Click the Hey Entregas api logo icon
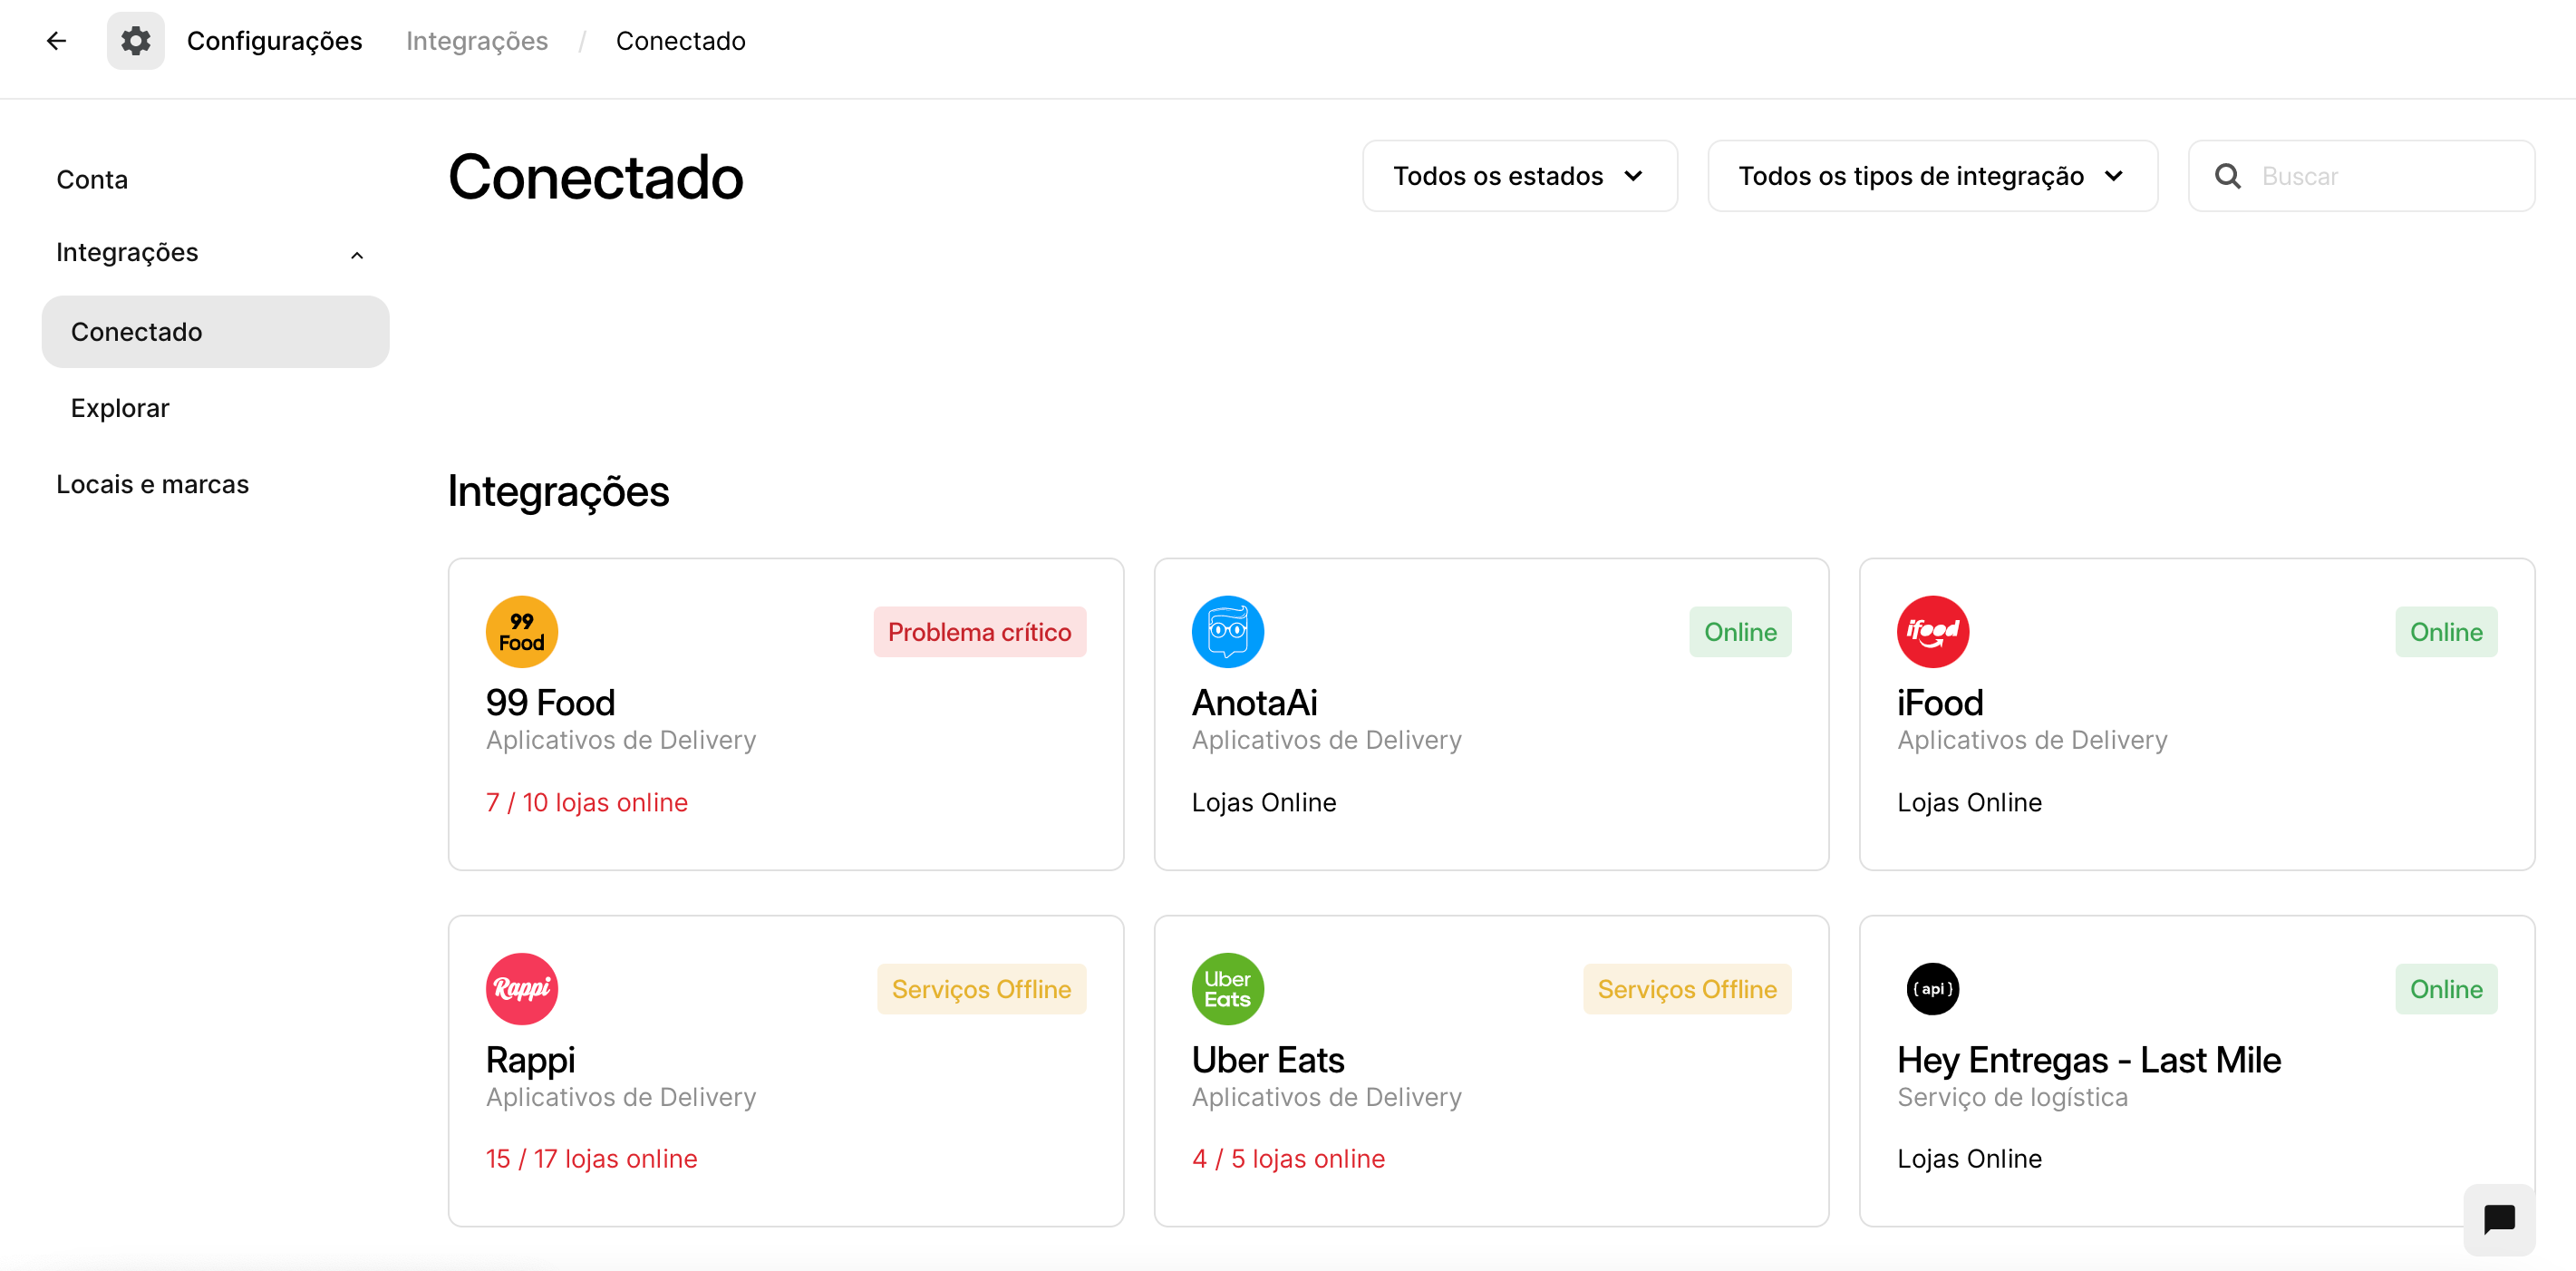This screenshot has height=1271, width=2576. click(1932, 989)
